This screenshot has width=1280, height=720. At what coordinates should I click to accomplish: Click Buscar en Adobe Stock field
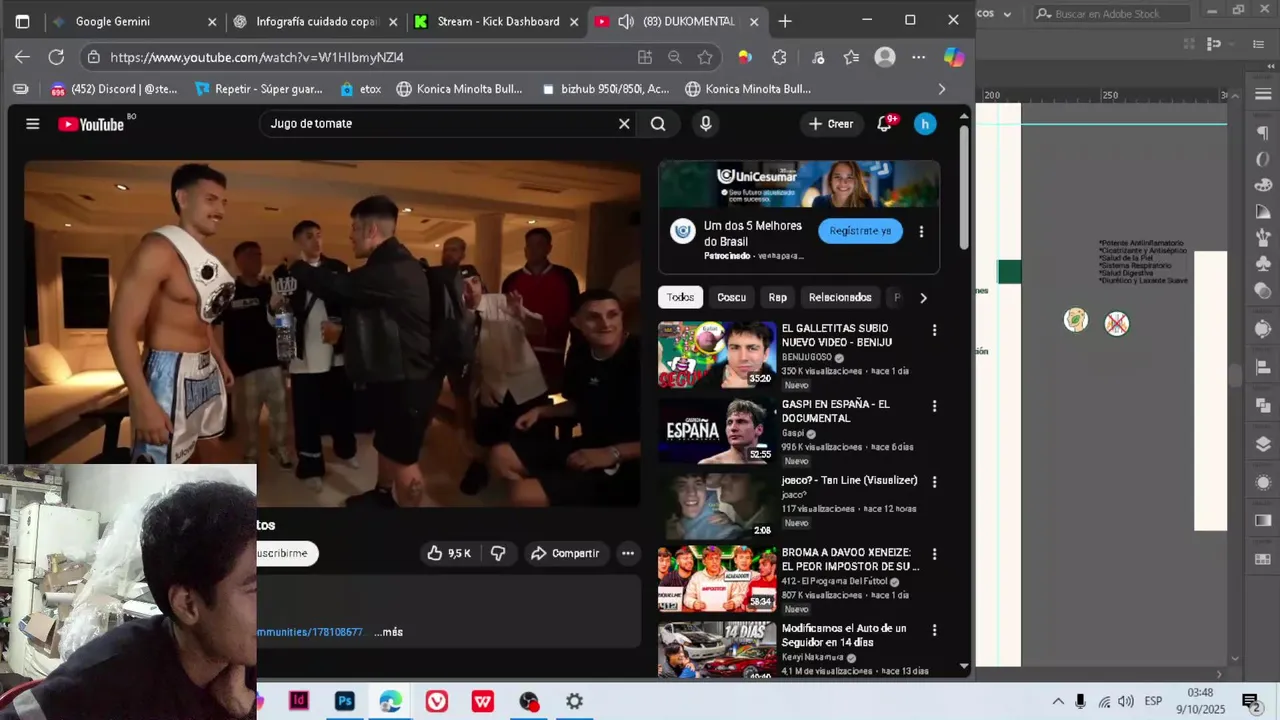[1110, 13]
